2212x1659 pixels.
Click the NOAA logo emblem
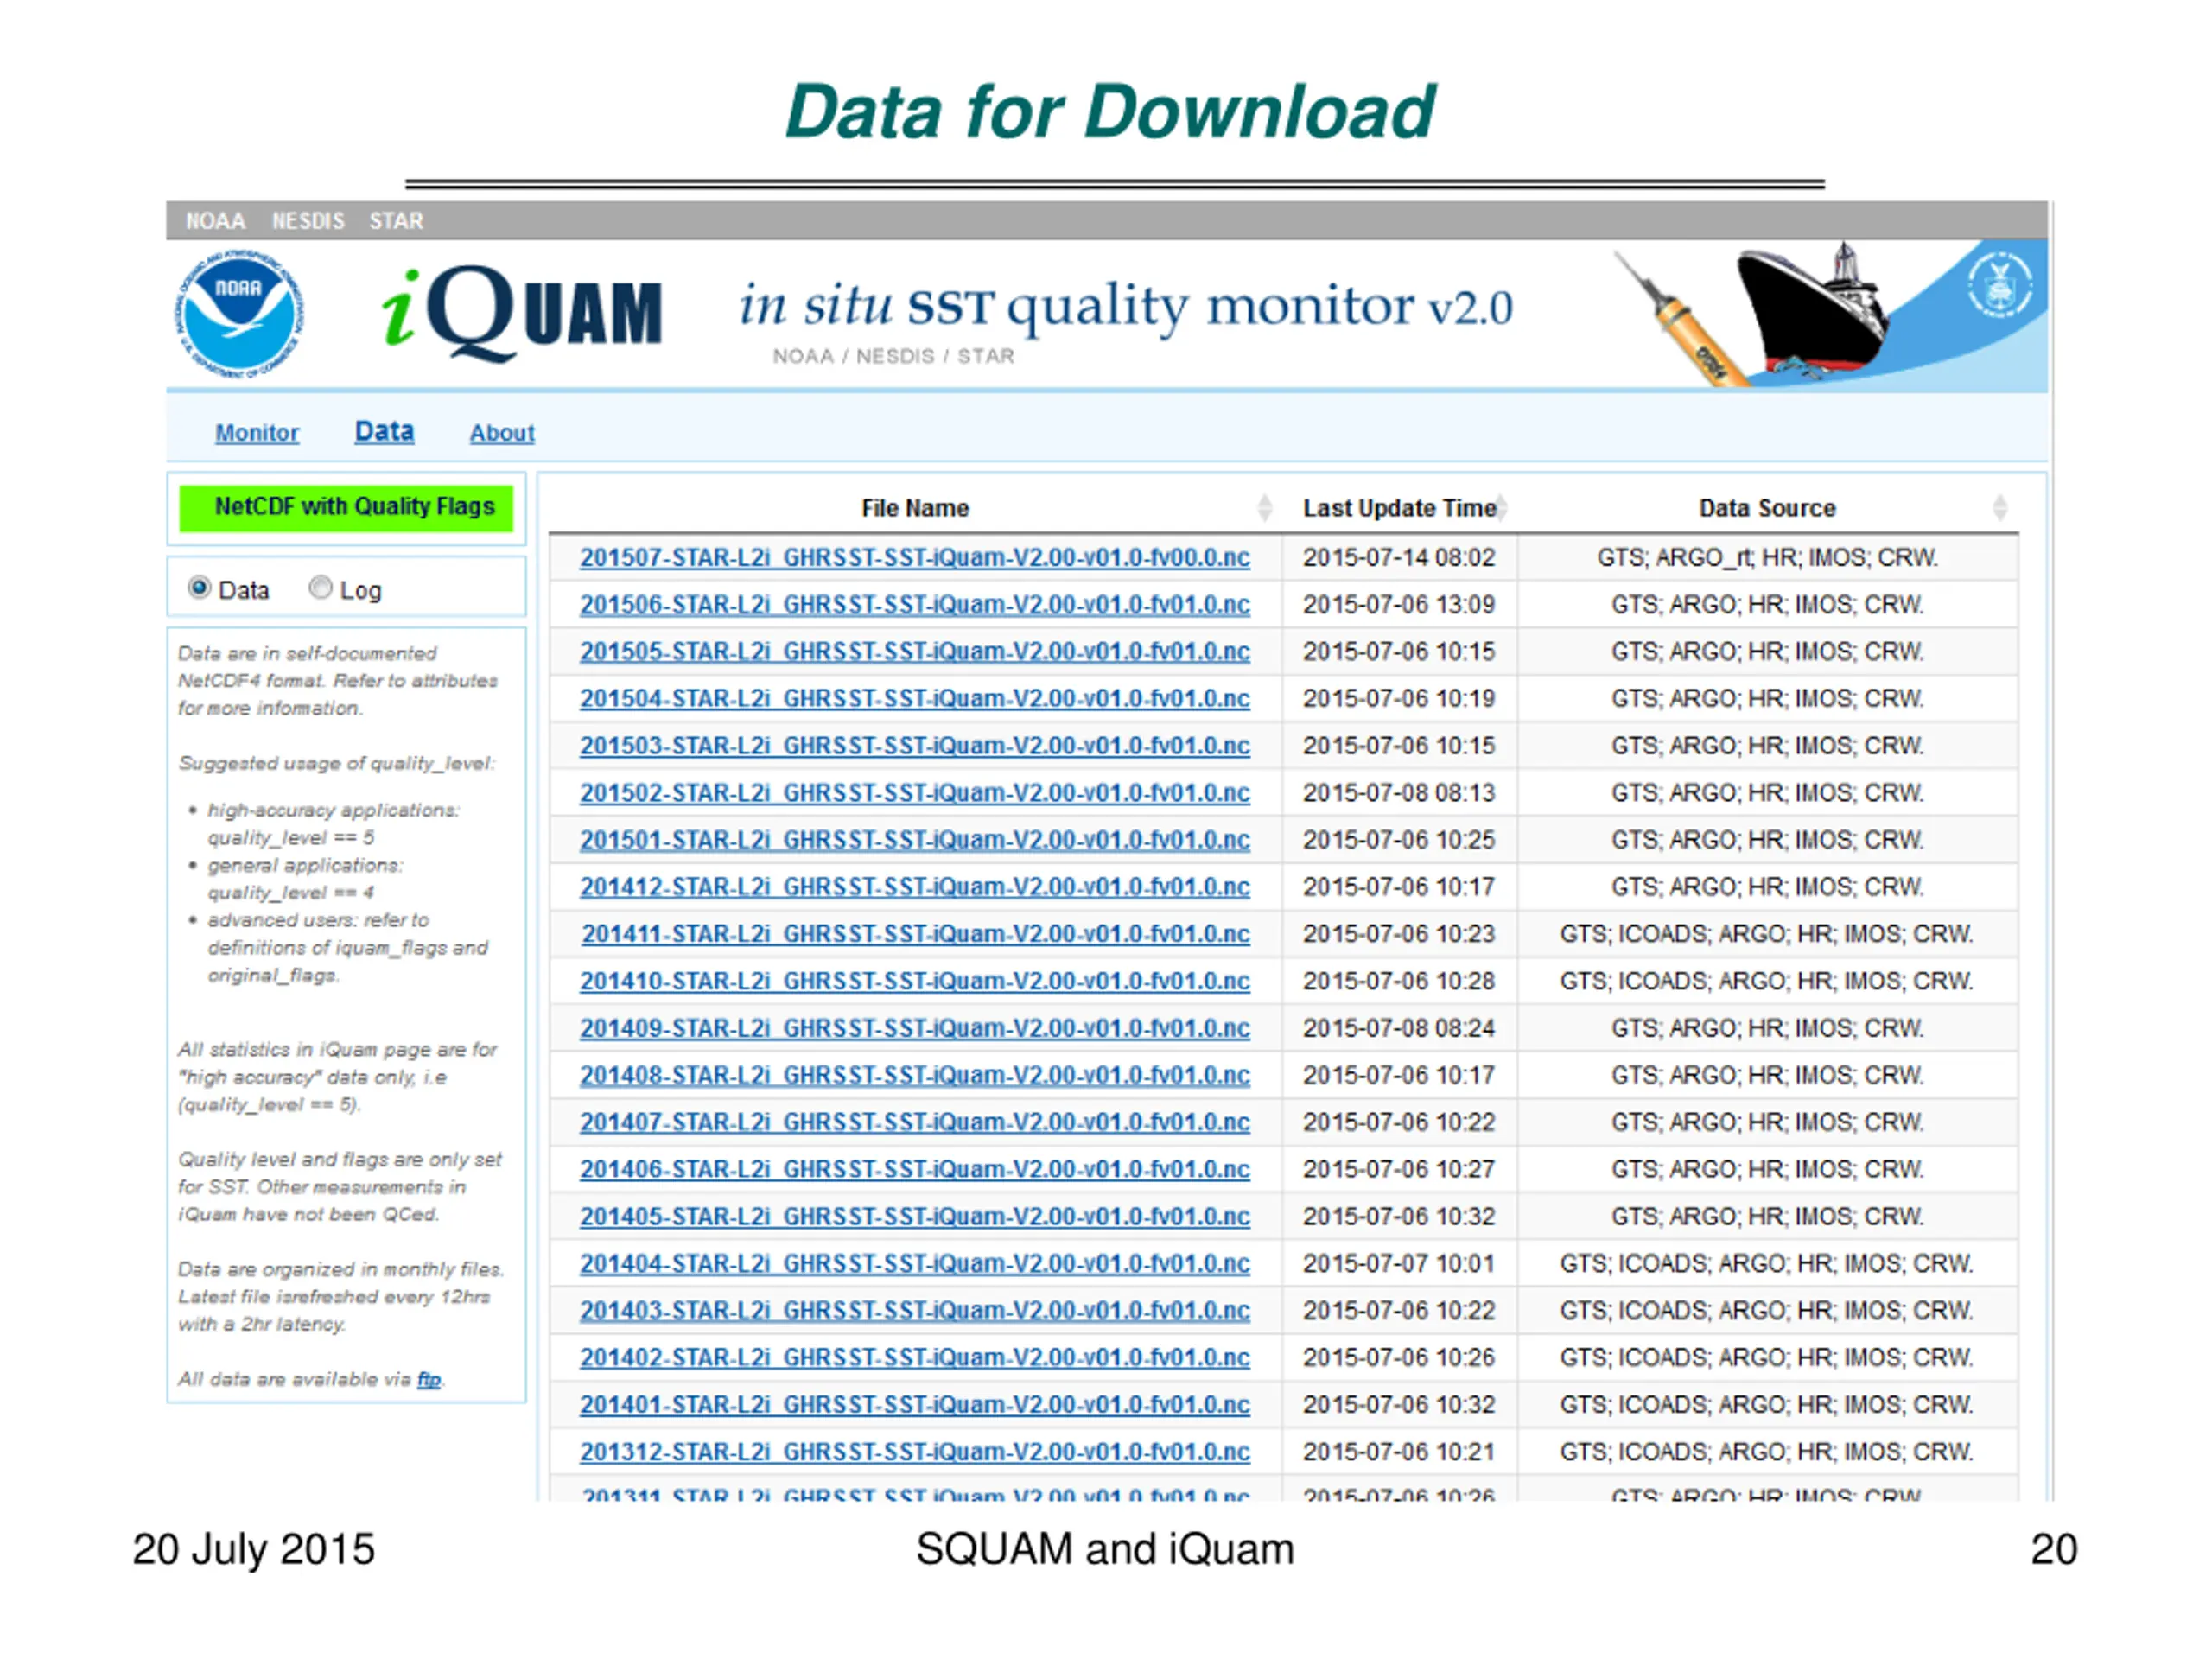(x=239, y=314)
